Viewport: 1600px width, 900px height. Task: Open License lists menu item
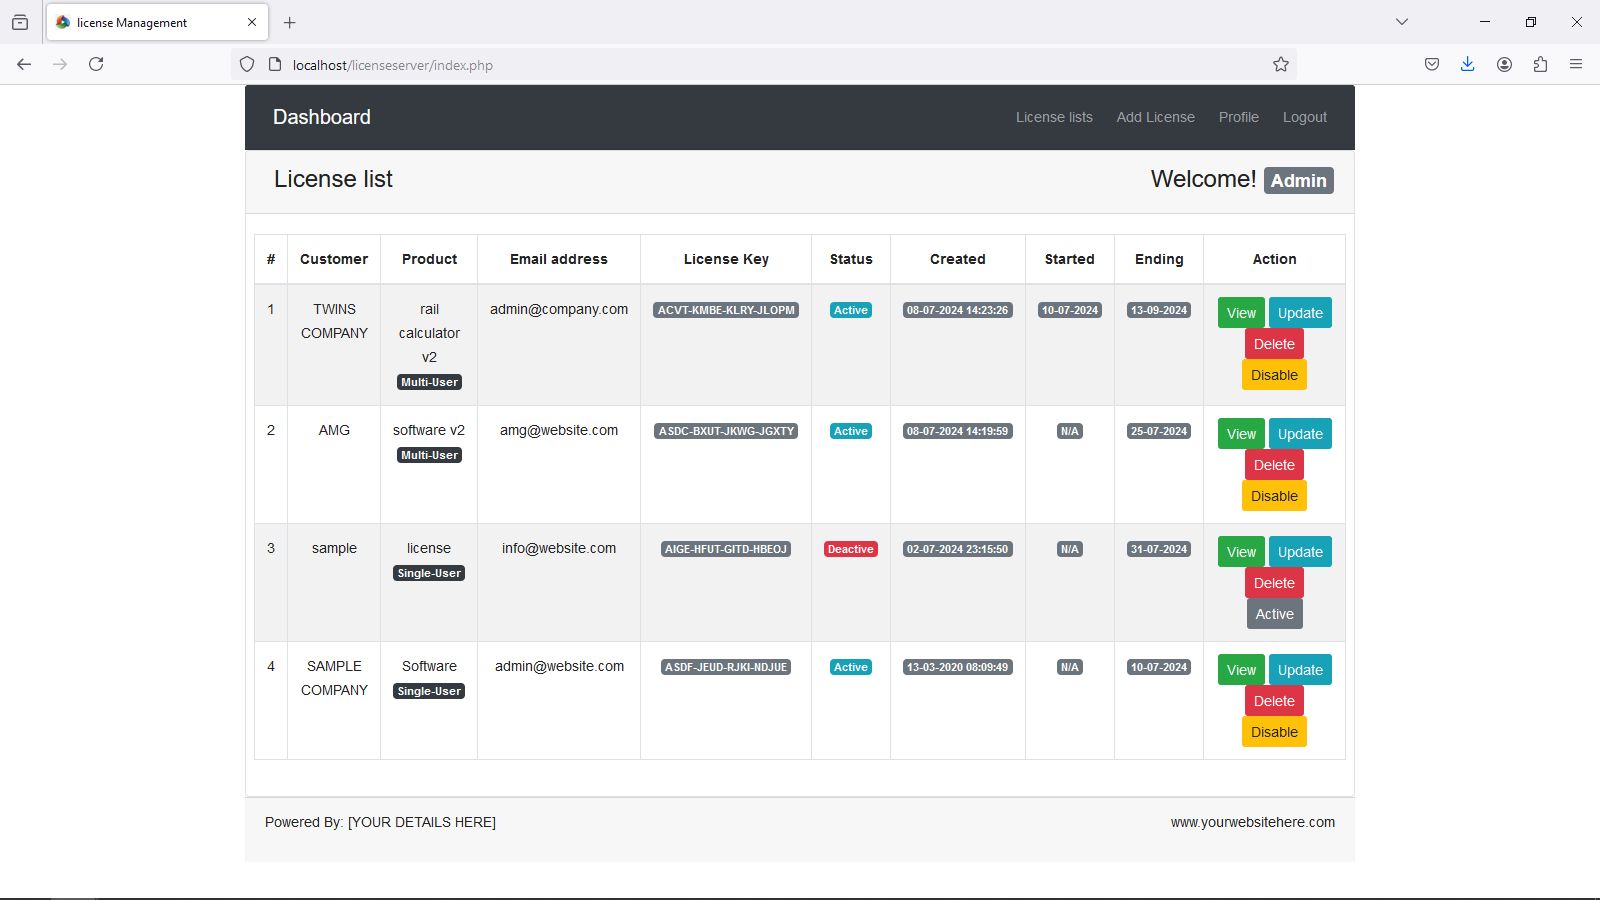point(1054,117)
